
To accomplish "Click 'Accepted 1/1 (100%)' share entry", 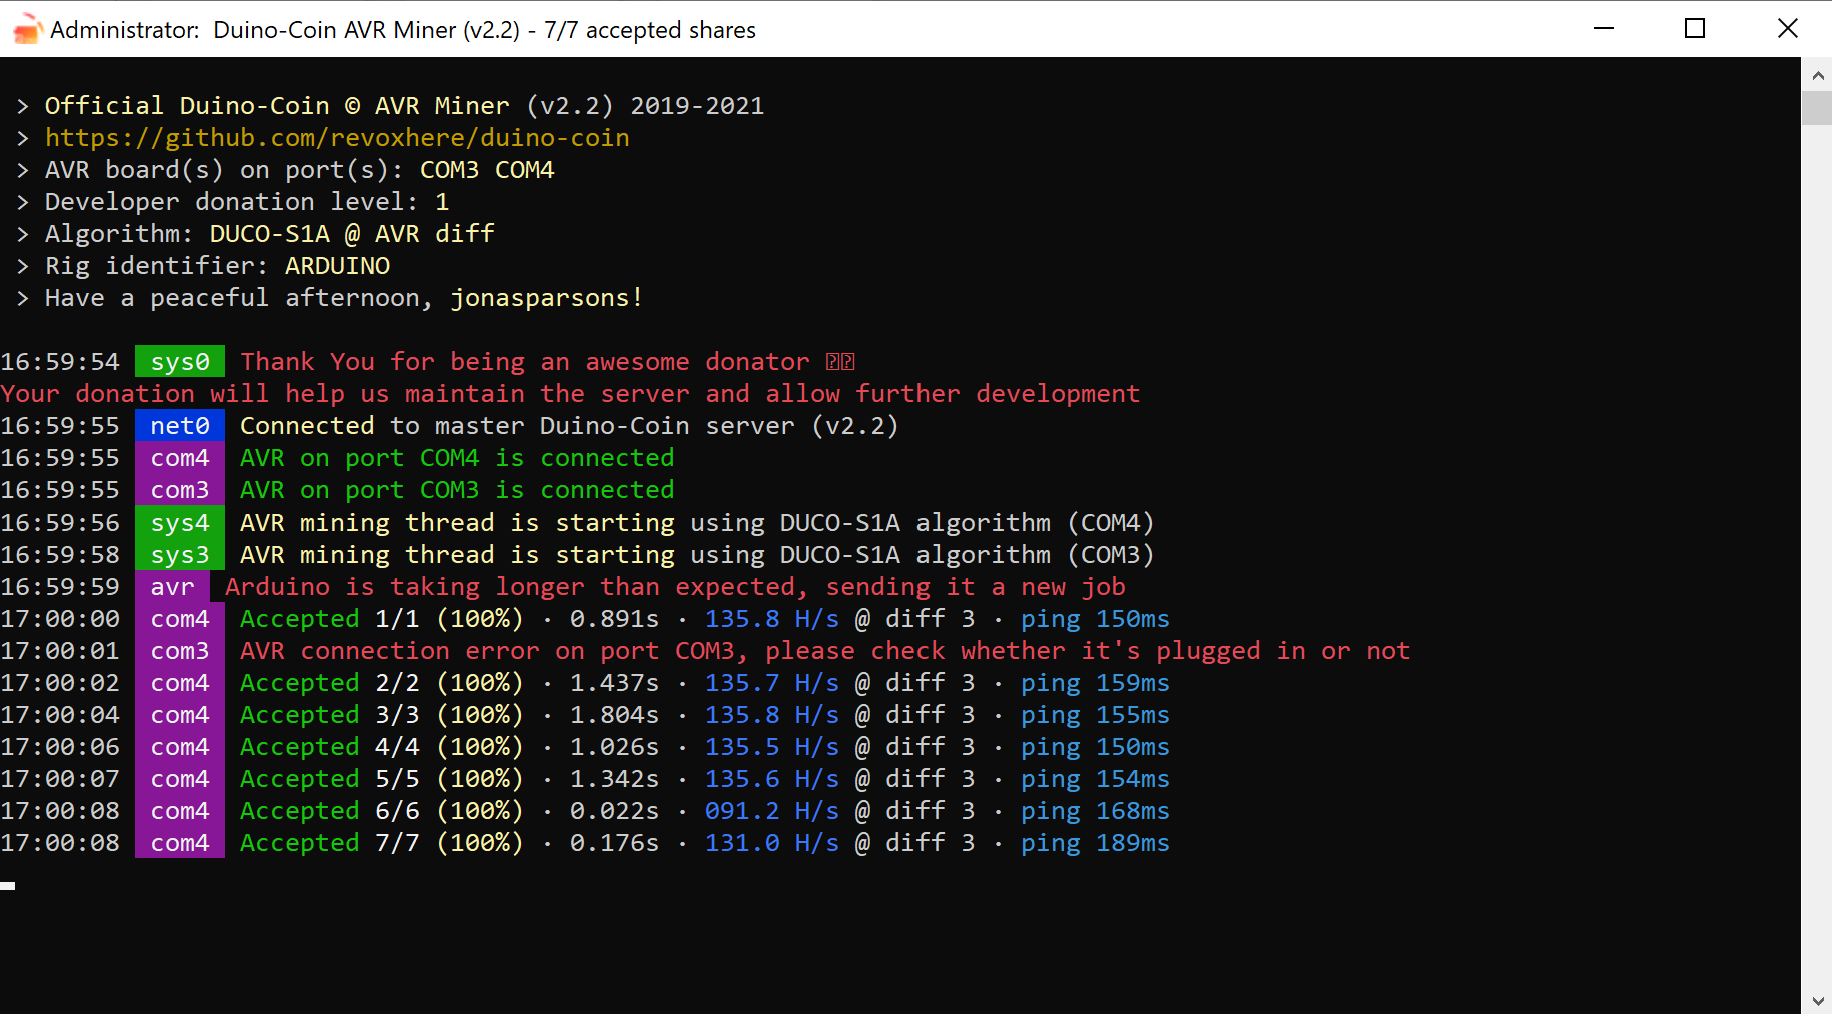I will click(382, 619).
